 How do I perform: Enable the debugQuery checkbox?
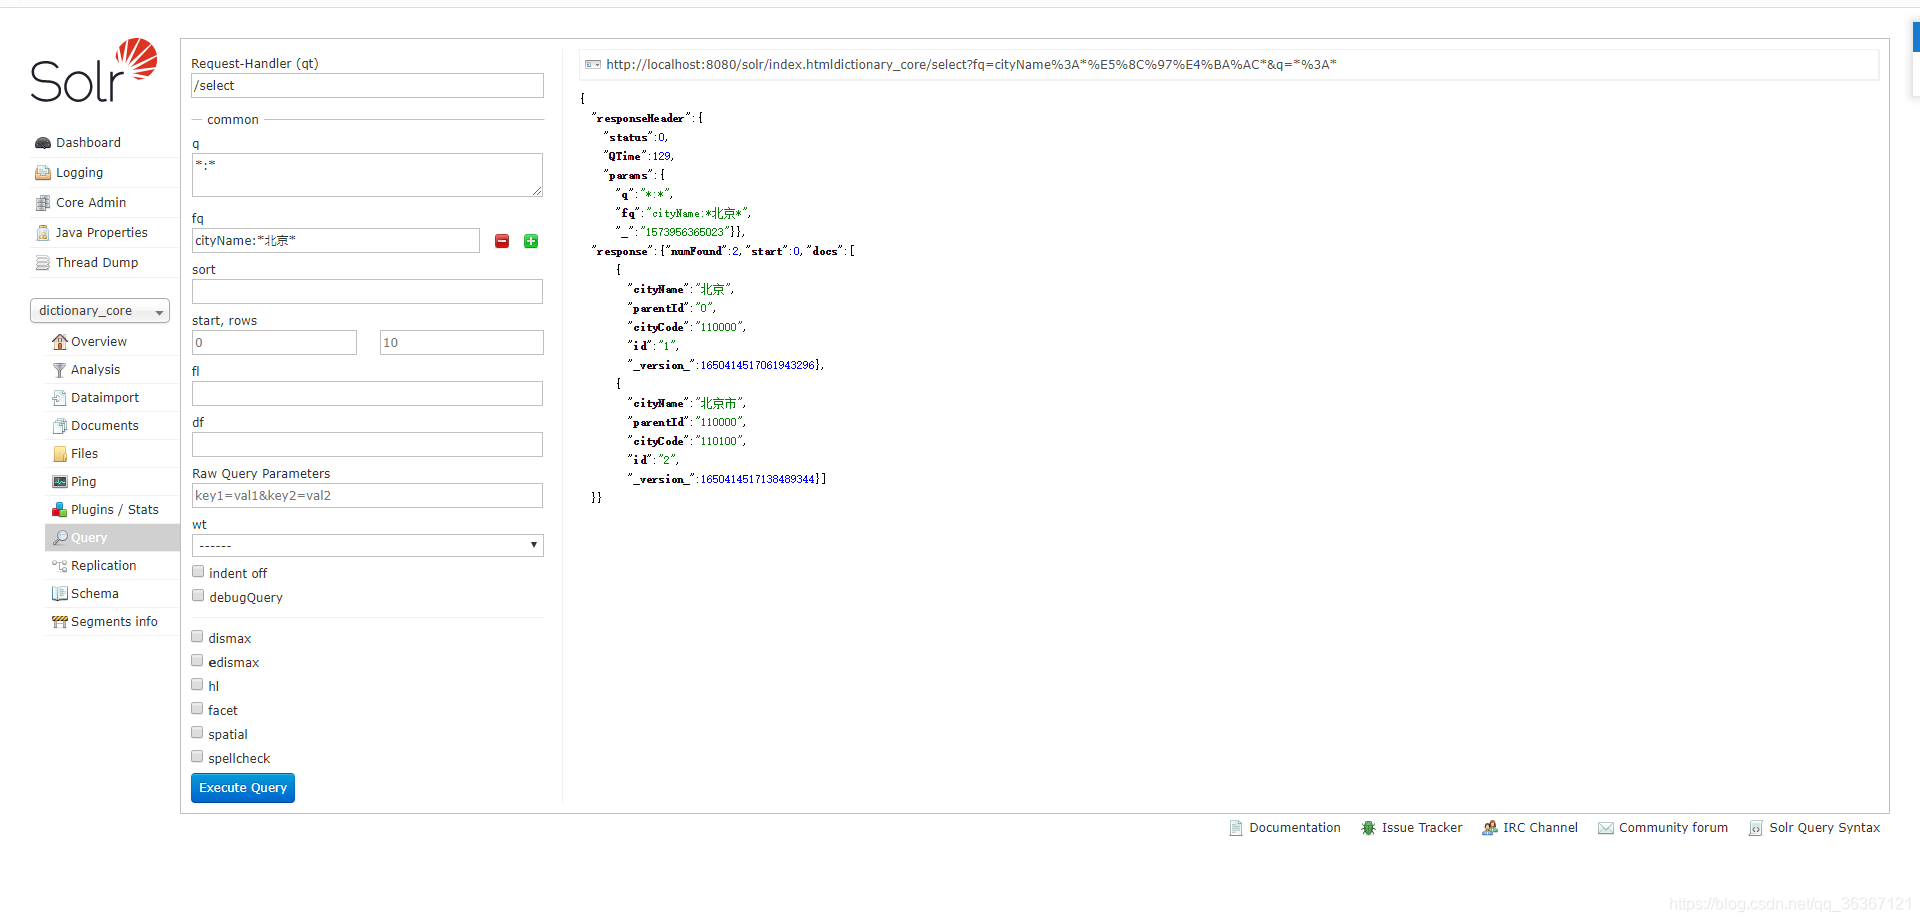click(x=198, y=596)
